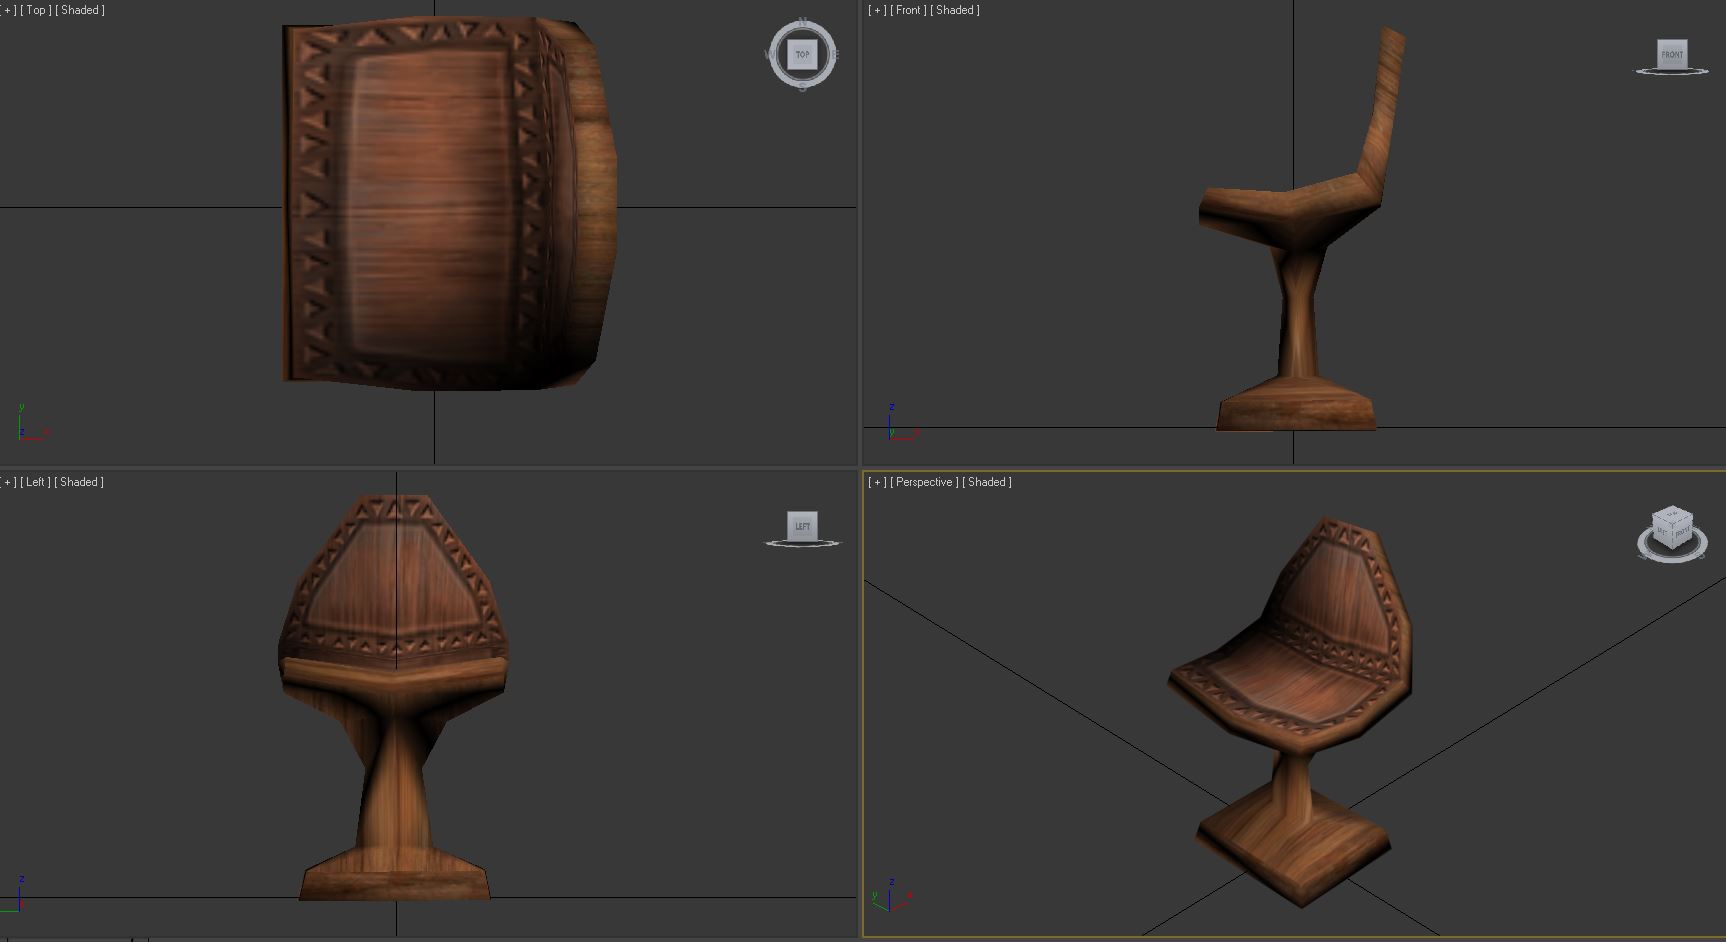Open the [+] menu in Perspective viewport
This screenshot has width=1726, height=942.
[x=877, y=482]
